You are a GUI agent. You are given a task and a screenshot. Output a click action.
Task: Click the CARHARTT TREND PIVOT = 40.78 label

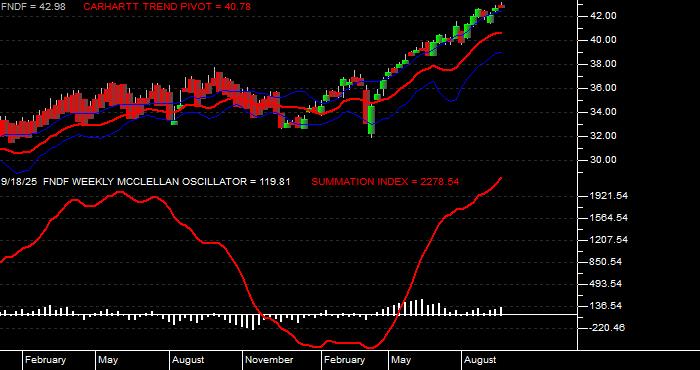click(167, 7)
